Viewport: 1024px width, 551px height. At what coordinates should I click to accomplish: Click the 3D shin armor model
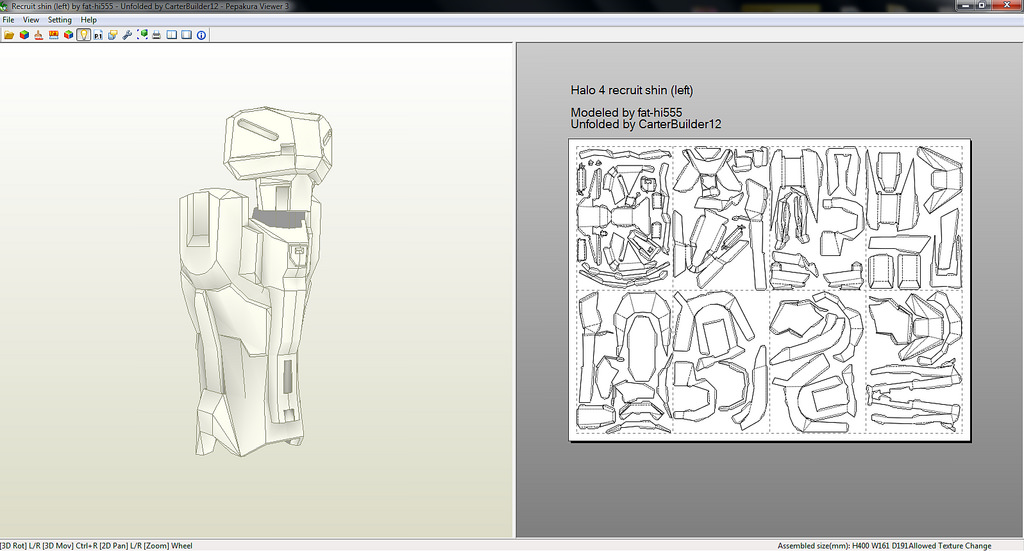click(255, 281)
